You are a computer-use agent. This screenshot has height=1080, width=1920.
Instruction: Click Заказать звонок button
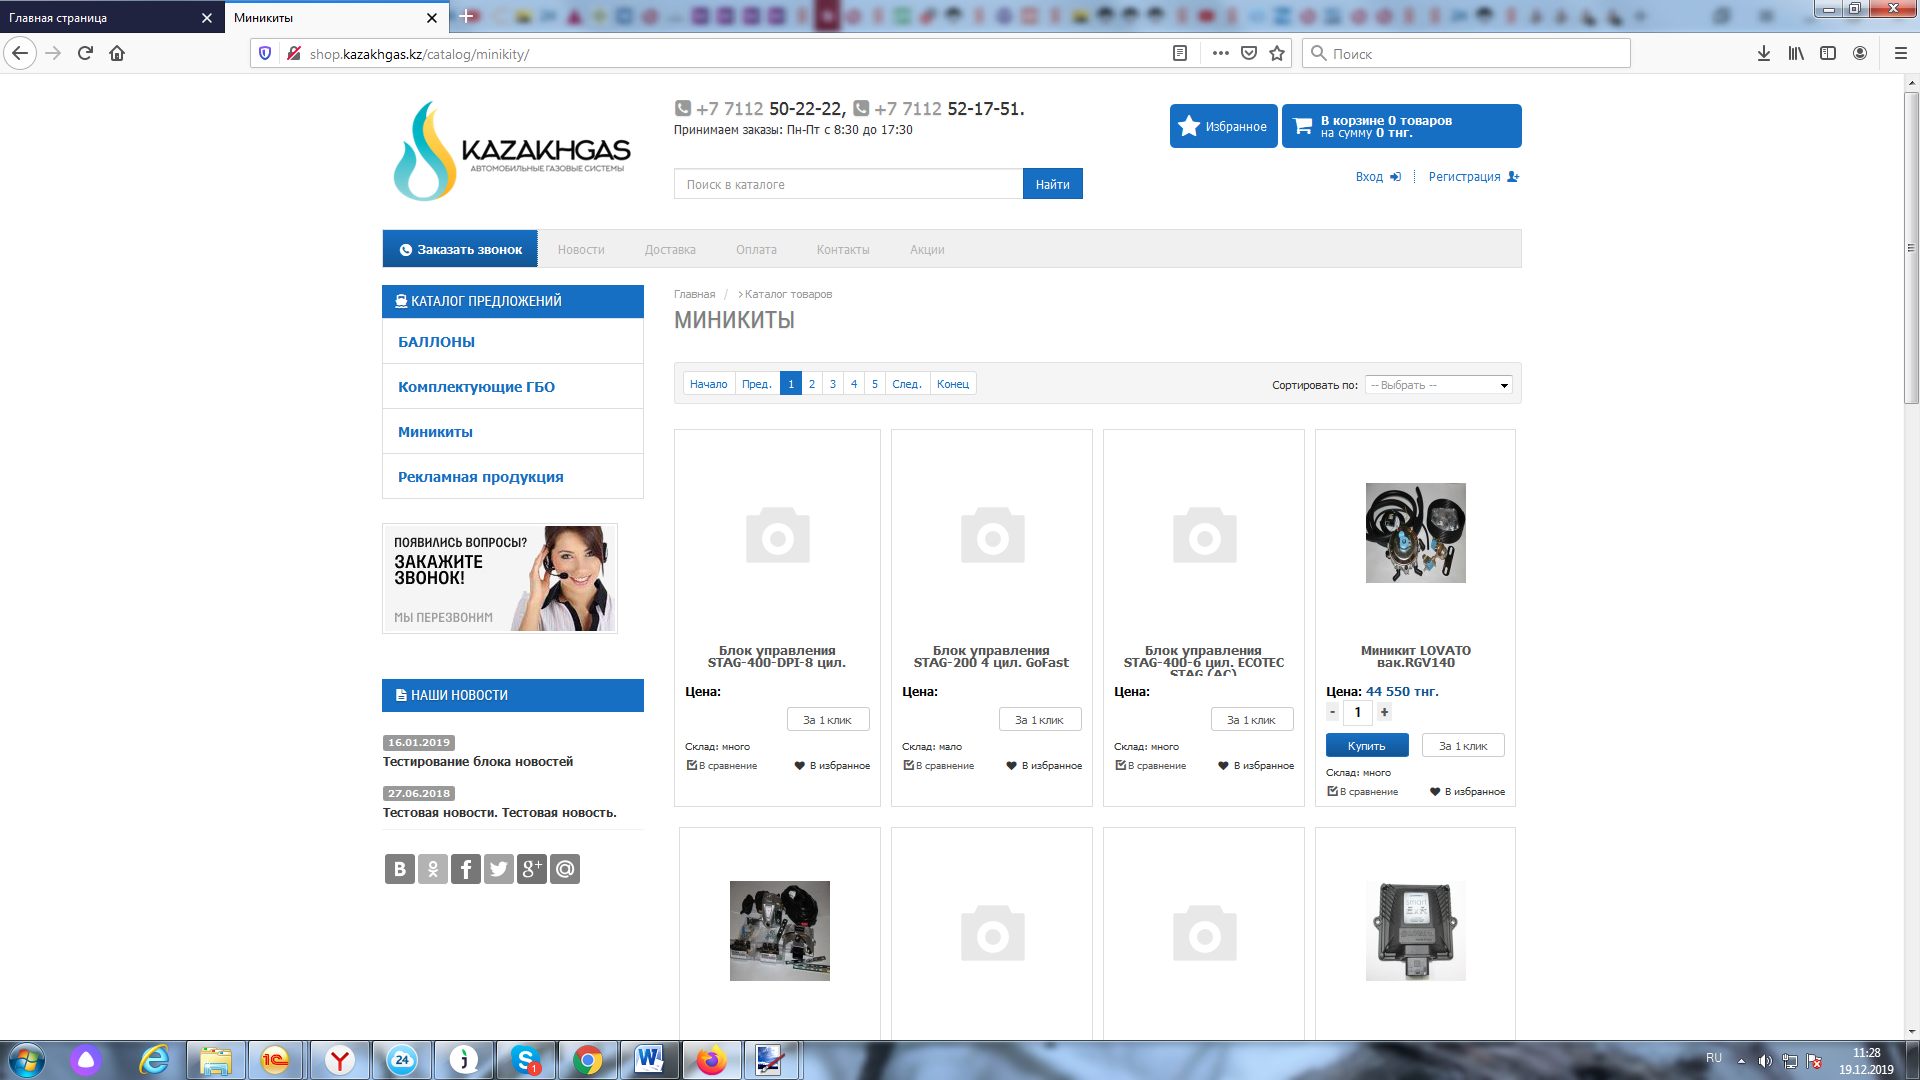point(460,249)
